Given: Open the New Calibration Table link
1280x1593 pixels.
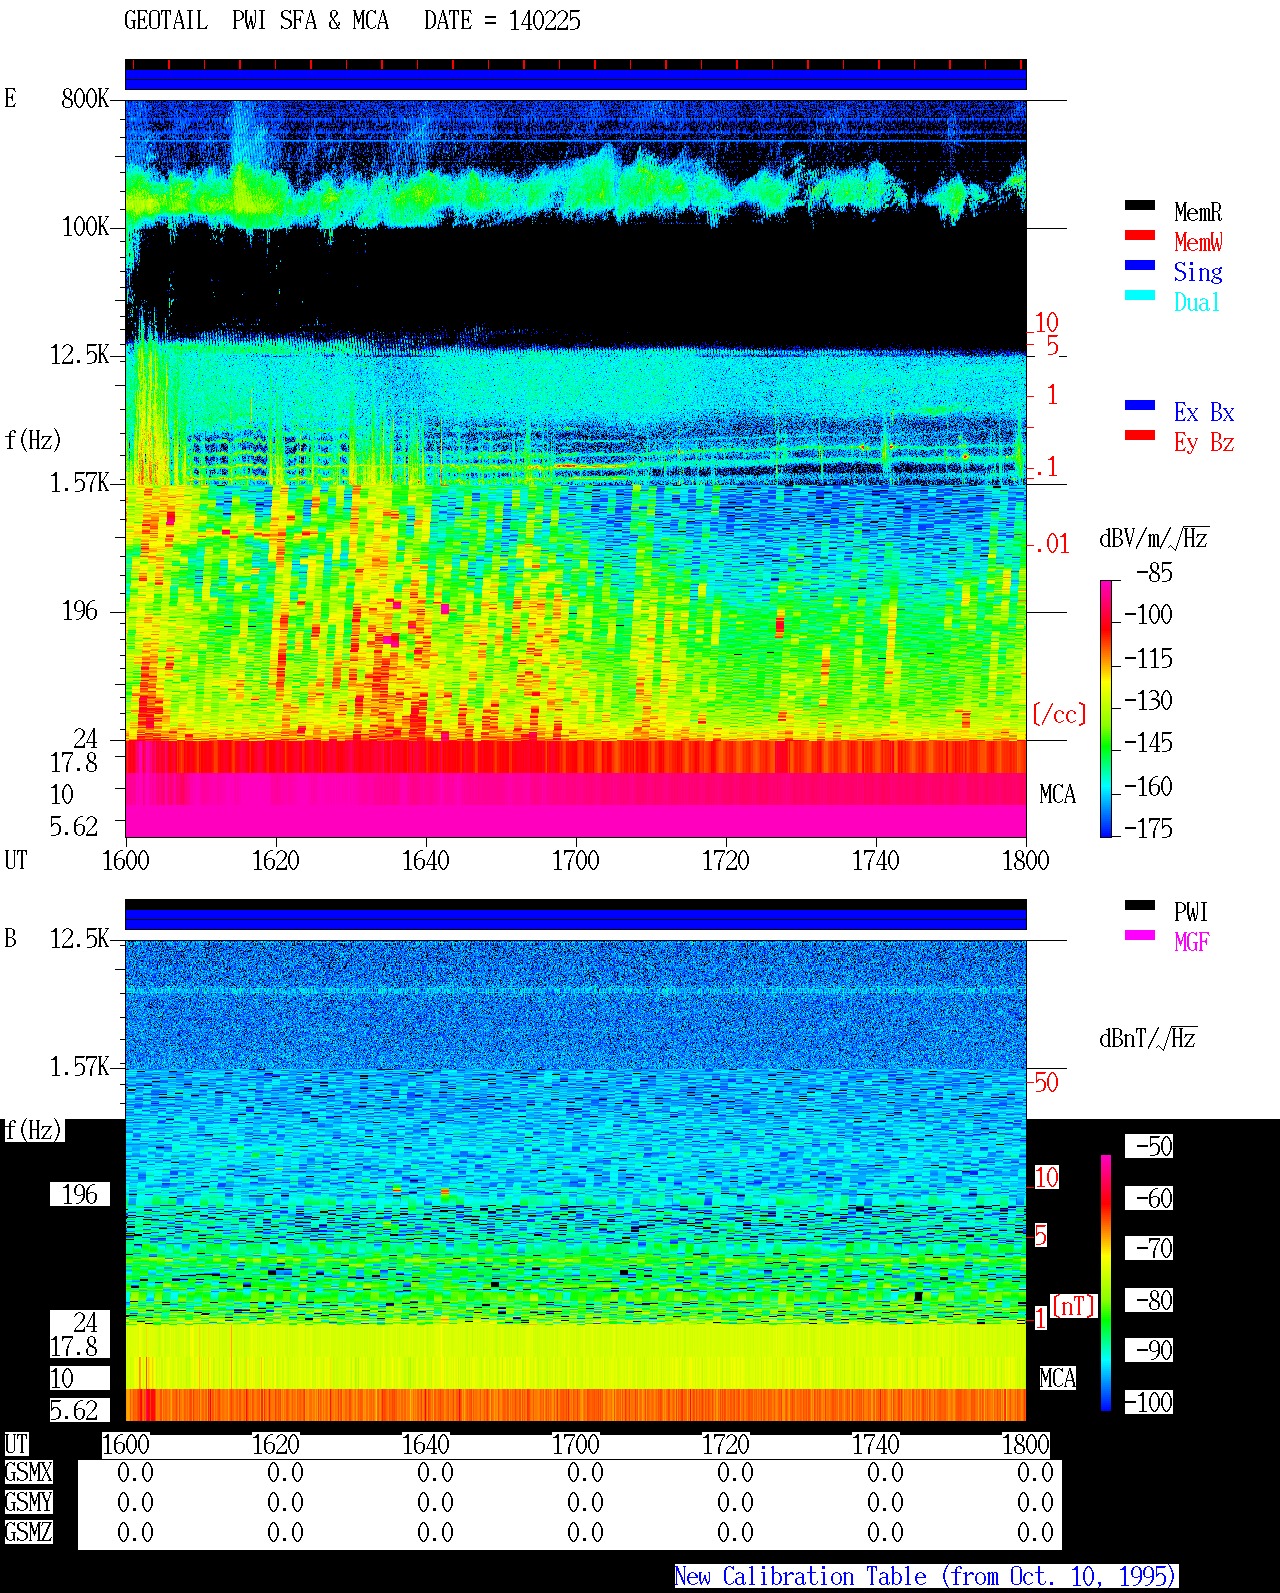Looking at the screenshot, I should pyautogui.click(x=926, y=1577).
